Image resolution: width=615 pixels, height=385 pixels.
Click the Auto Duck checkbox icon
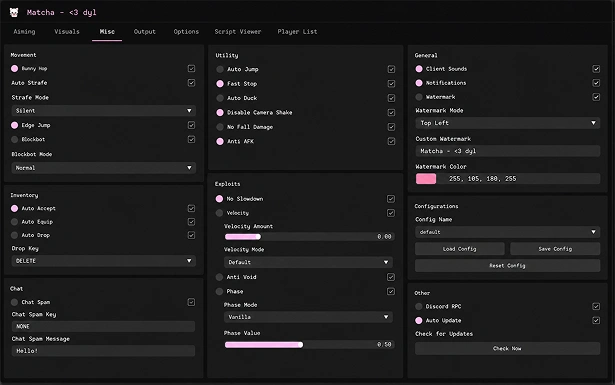point(391,98)
